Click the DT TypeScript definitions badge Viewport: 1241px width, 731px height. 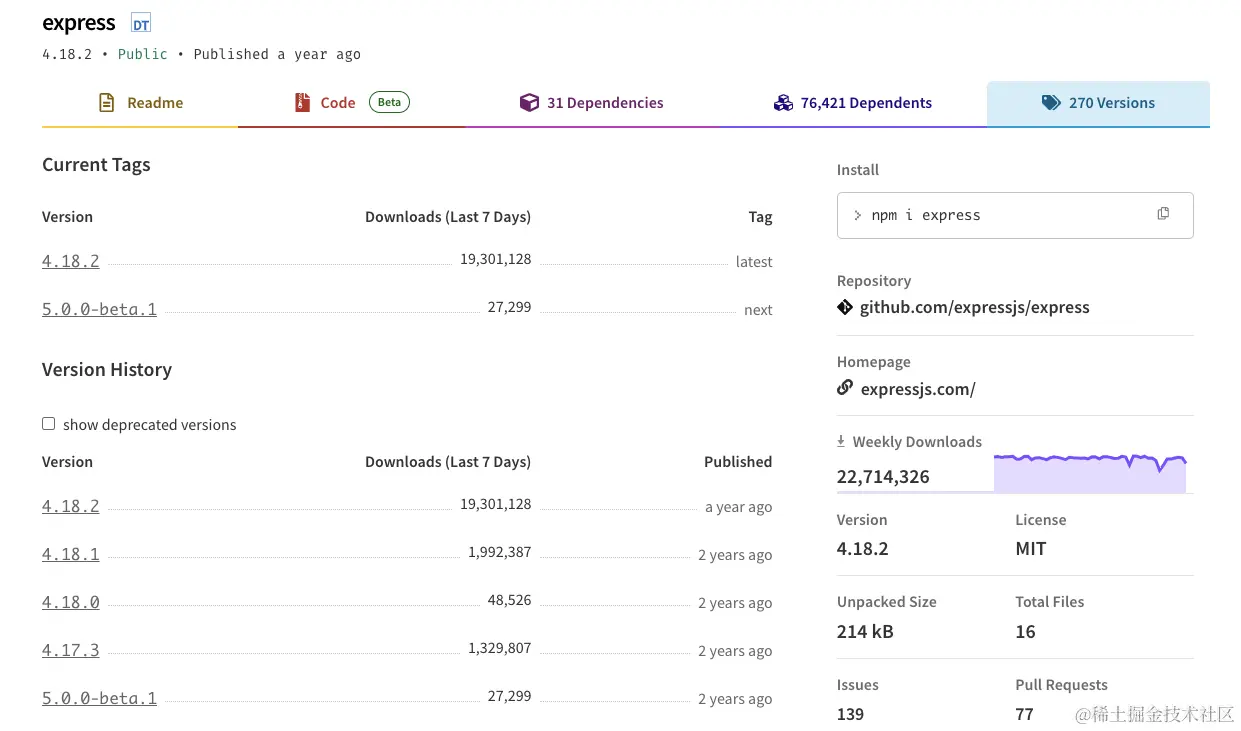141,24
